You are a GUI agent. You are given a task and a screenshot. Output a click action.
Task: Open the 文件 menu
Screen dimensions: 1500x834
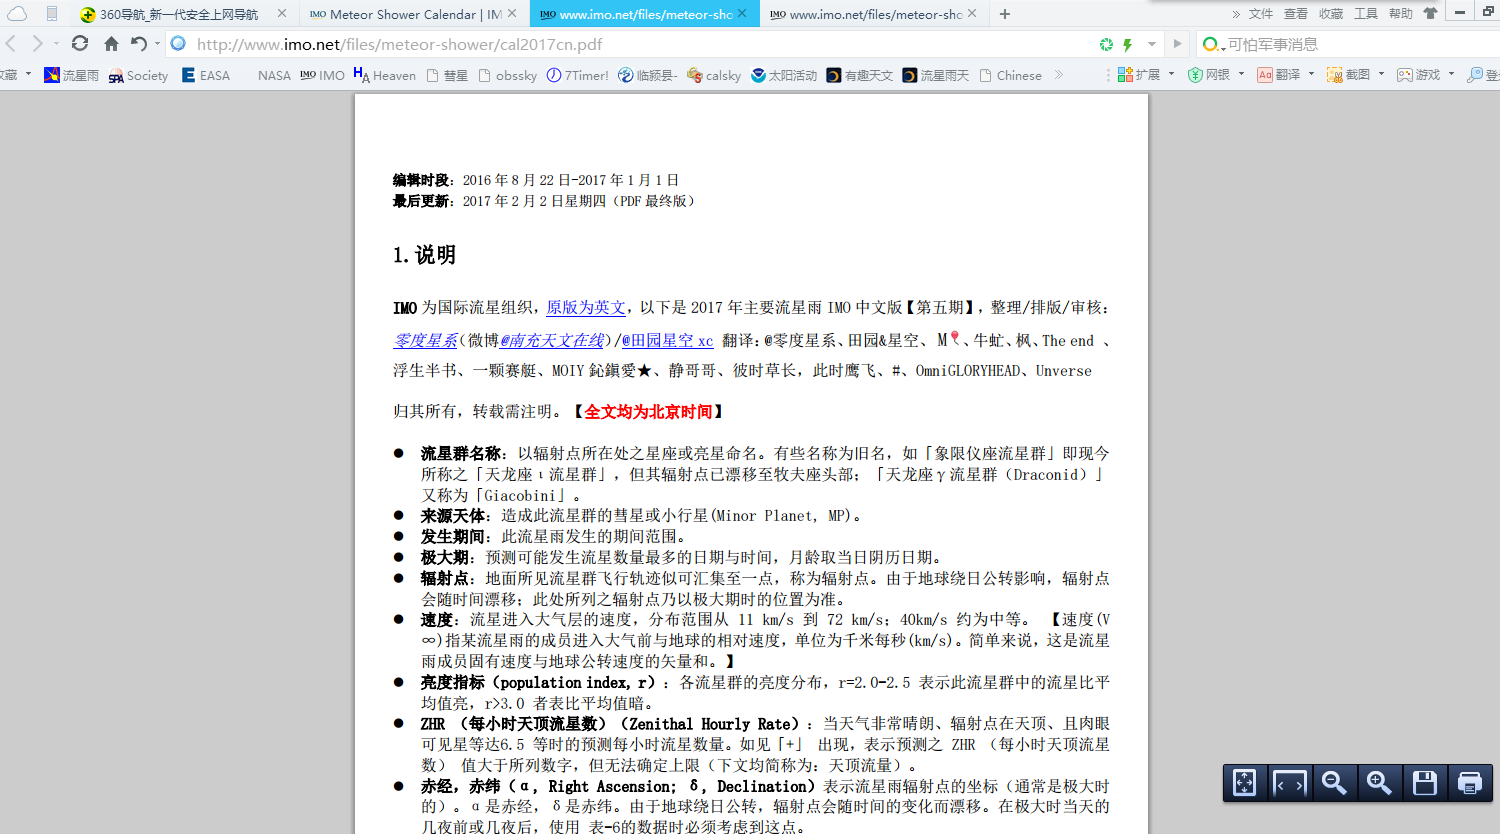(x=1261, y=14)
